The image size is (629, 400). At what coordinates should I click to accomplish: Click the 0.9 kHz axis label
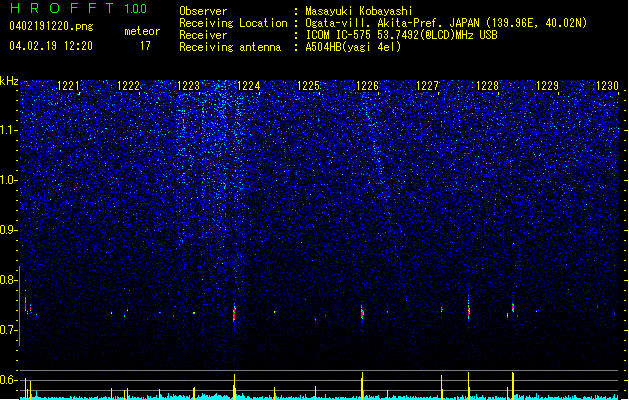pos(8,230)
